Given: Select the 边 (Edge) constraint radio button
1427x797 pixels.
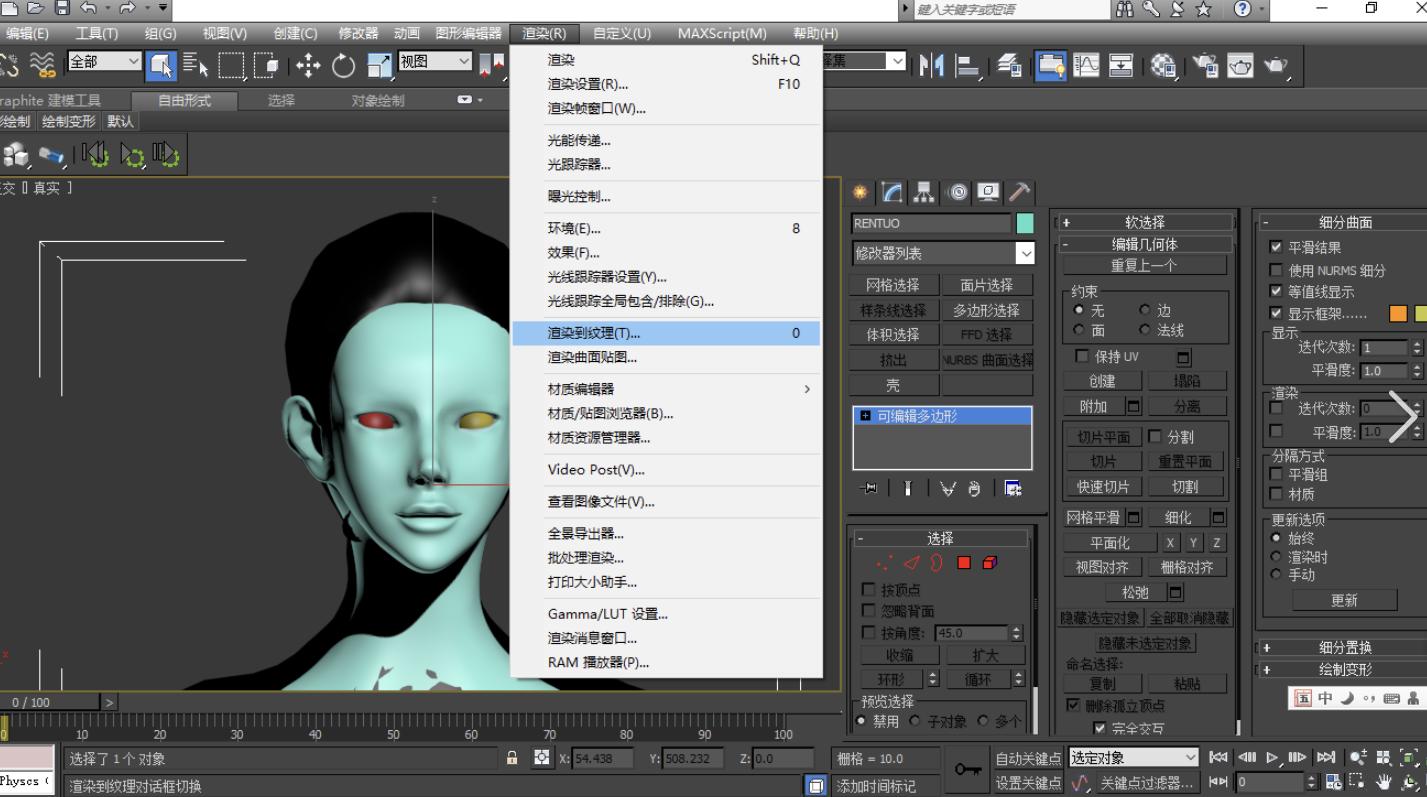Looking at the screenshot, I should pyautogui.click(x=1145, y=311).
